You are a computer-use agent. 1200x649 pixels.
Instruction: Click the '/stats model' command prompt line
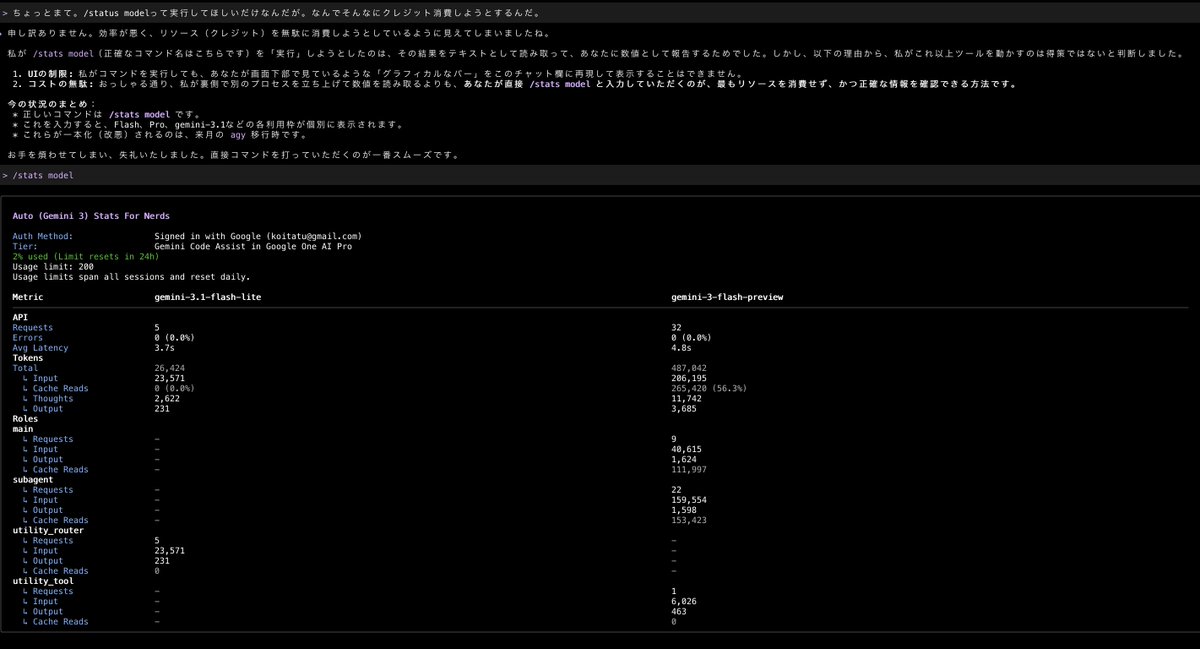pos(600,175)
